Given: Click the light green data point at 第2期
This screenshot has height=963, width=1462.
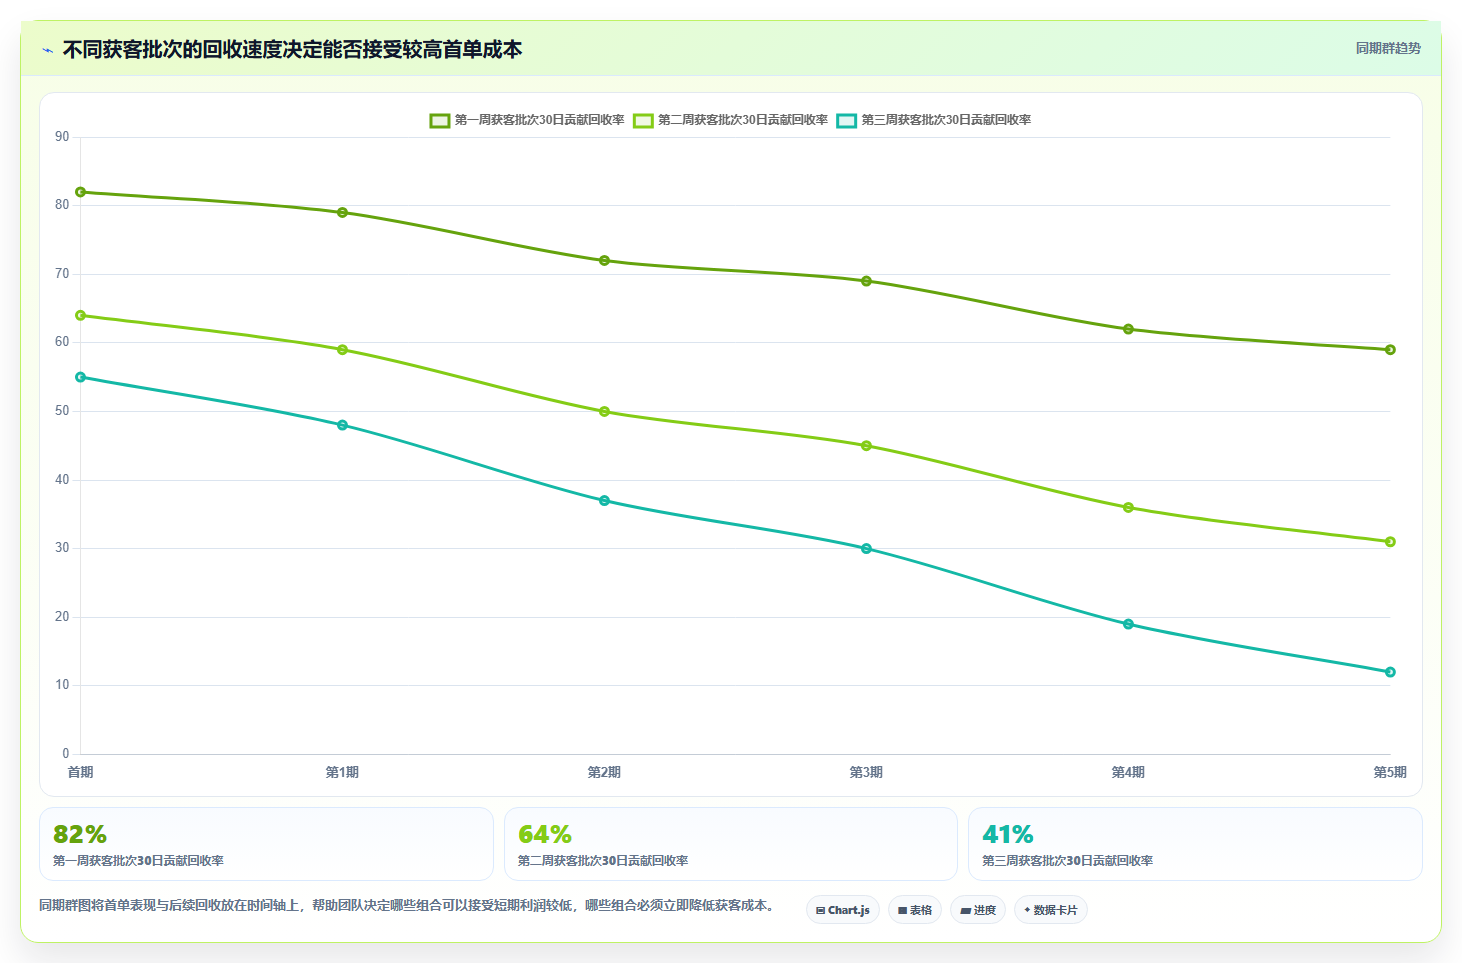Looking at the screenshot, I should coord(604,411).
